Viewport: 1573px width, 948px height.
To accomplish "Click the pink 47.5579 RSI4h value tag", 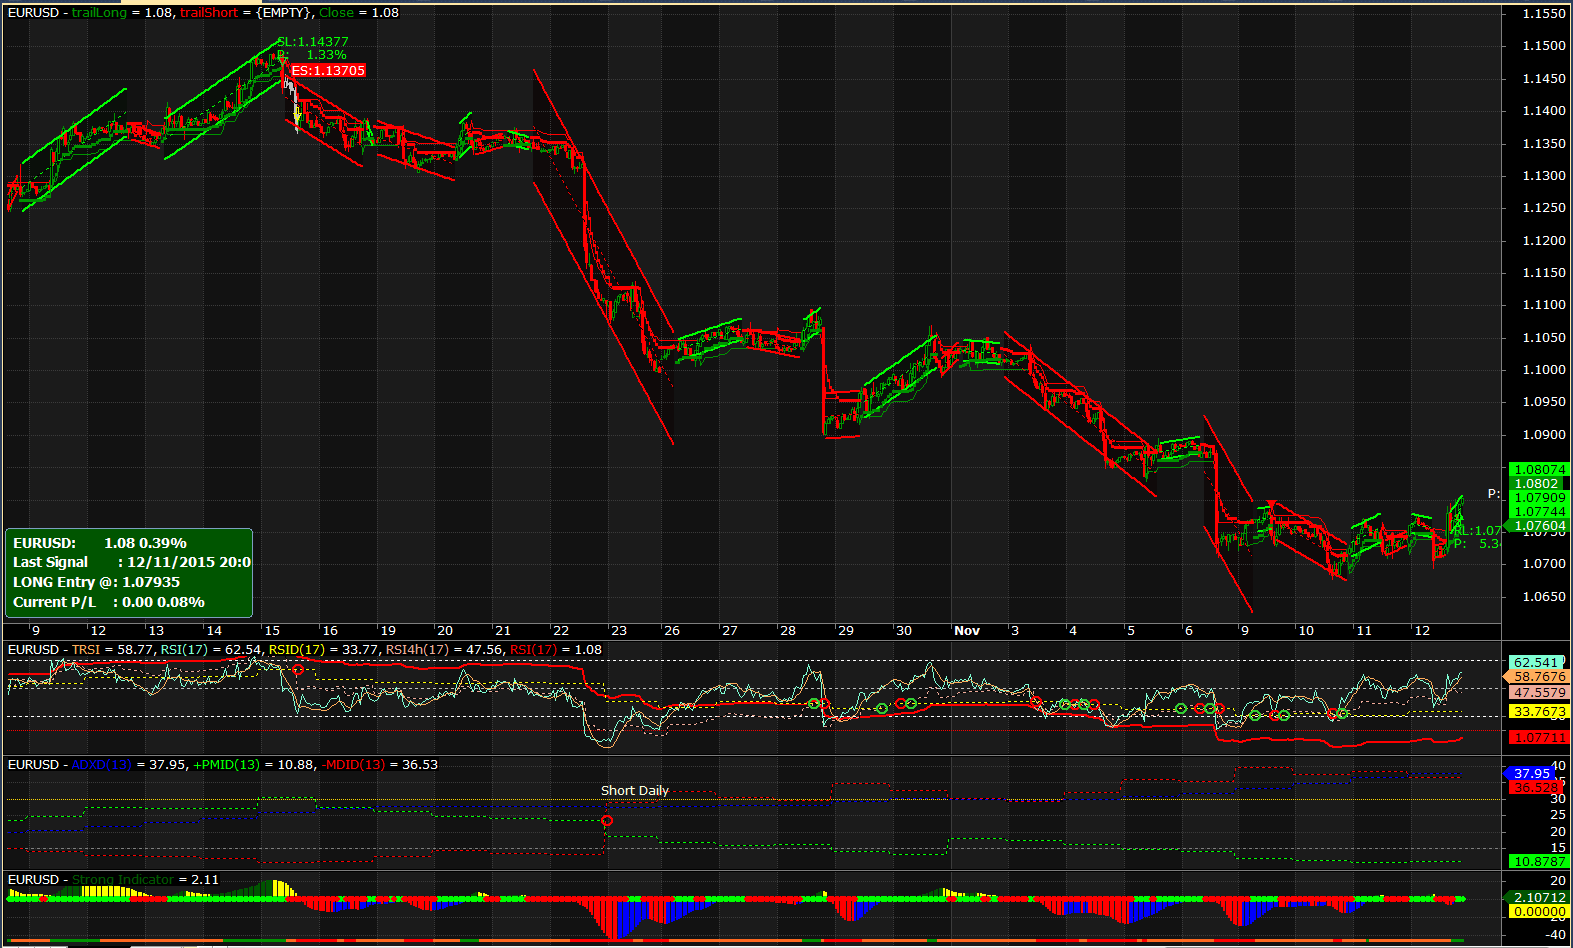I will click(1539, 693).
